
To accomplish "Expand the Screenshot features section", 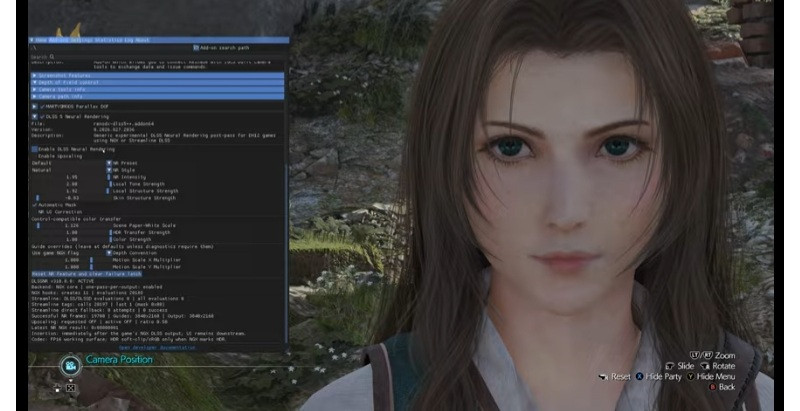I will 158,75.
